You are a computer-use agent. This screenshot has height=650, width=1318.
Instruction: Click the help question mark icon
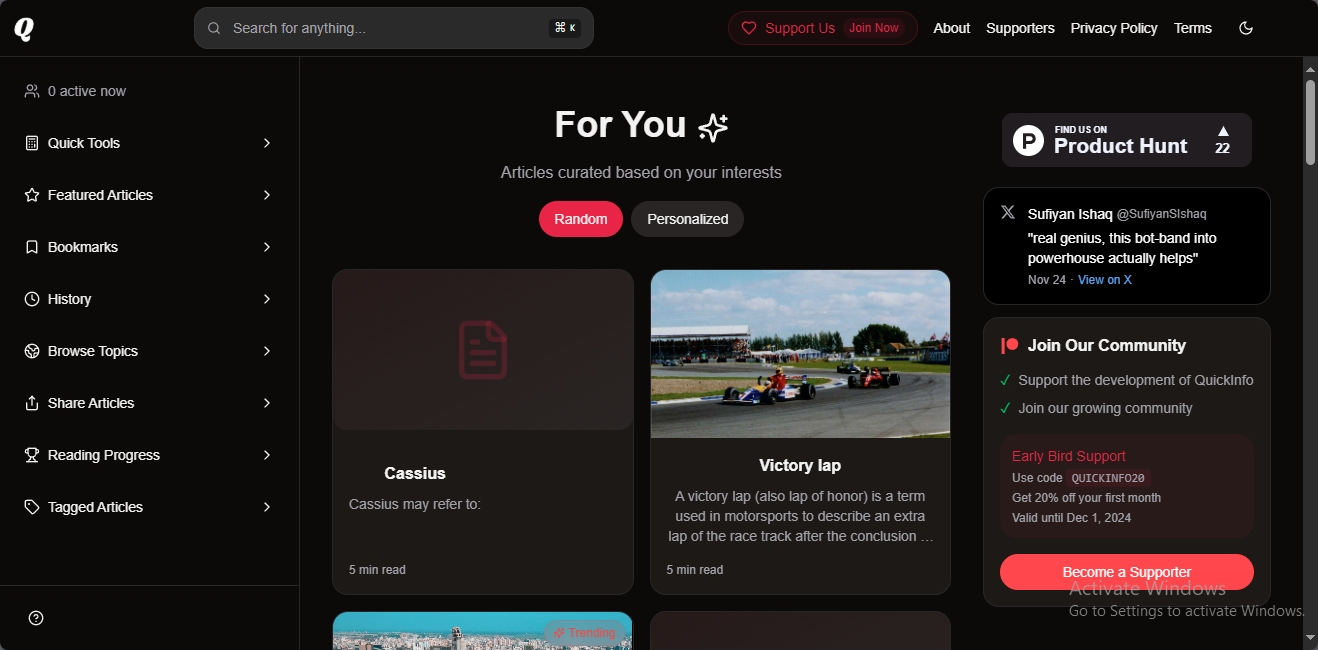click(x=36, y=618)
